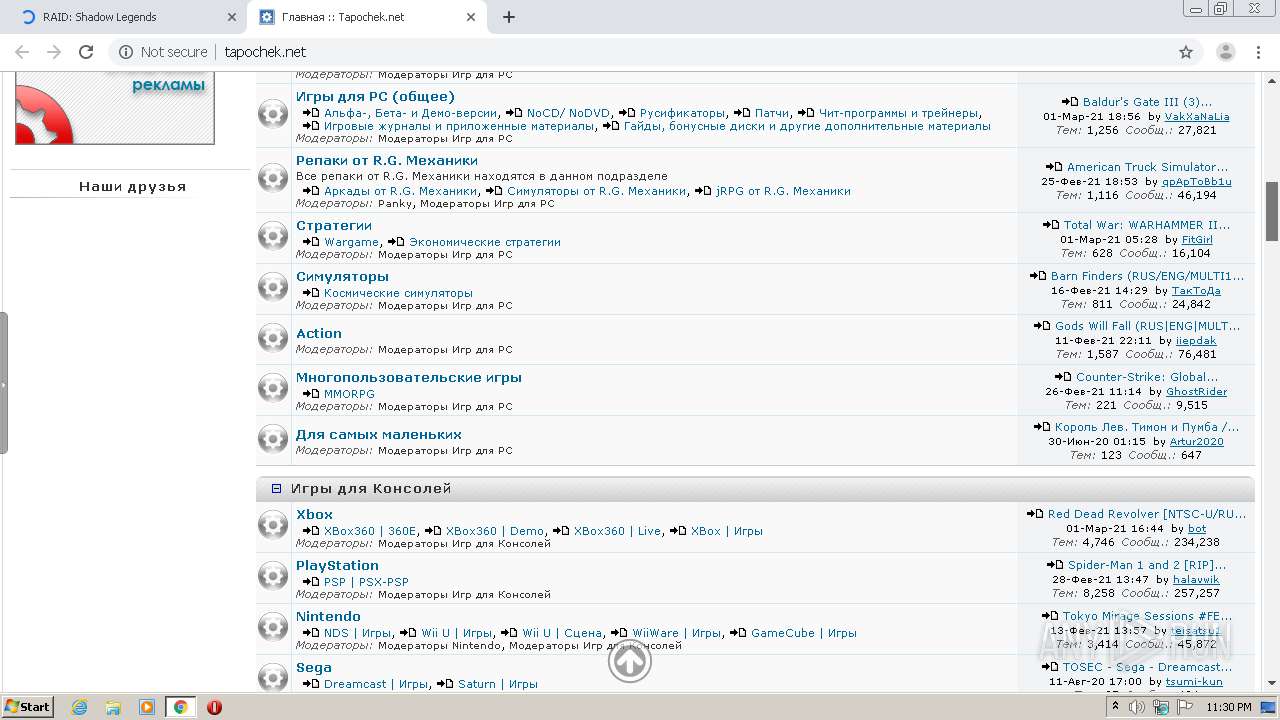This screenshot has width=1280, height=720.
Task: Click forum status icon beside PlayStation
Action: click(273, 576)
